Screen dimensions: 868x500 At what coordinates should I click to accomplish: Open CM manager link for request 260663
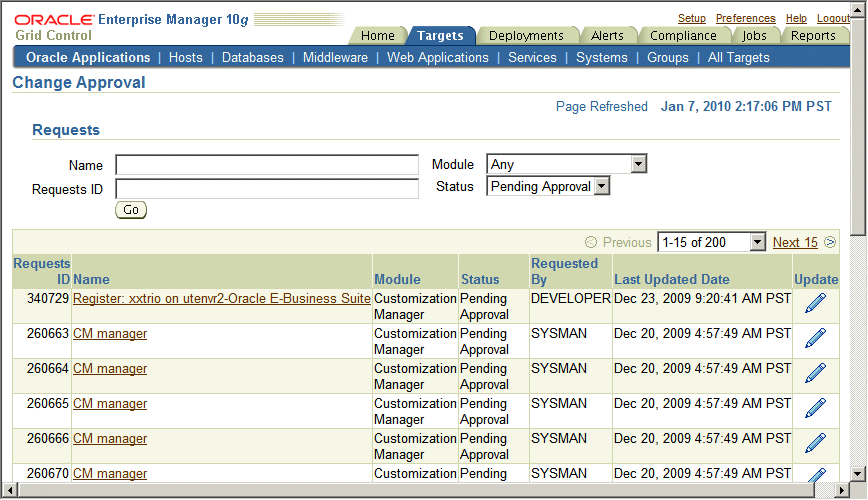(110, 333)
